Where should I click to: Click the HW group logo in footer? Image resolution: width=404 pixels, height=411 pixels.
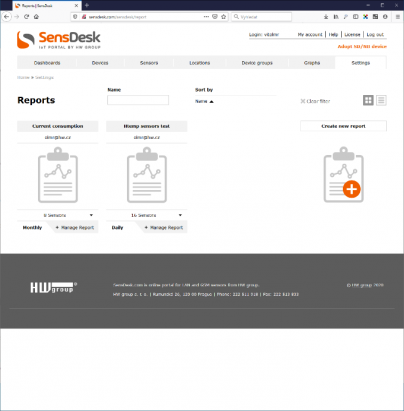[53, 287]
